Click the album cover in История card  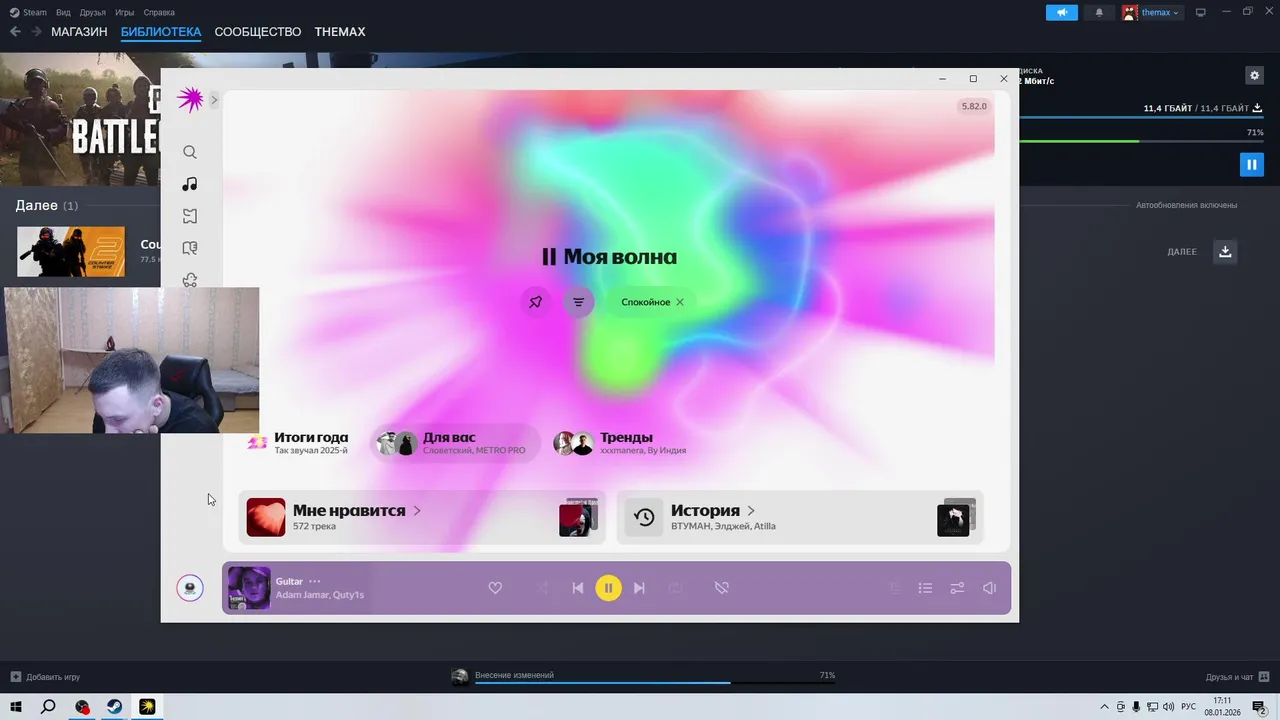[953, 520]
